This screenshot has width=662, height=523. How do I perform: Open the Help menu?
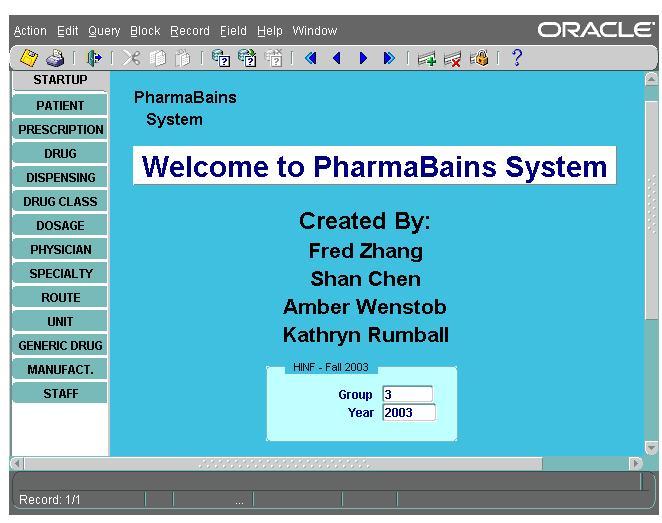(269, 31)
